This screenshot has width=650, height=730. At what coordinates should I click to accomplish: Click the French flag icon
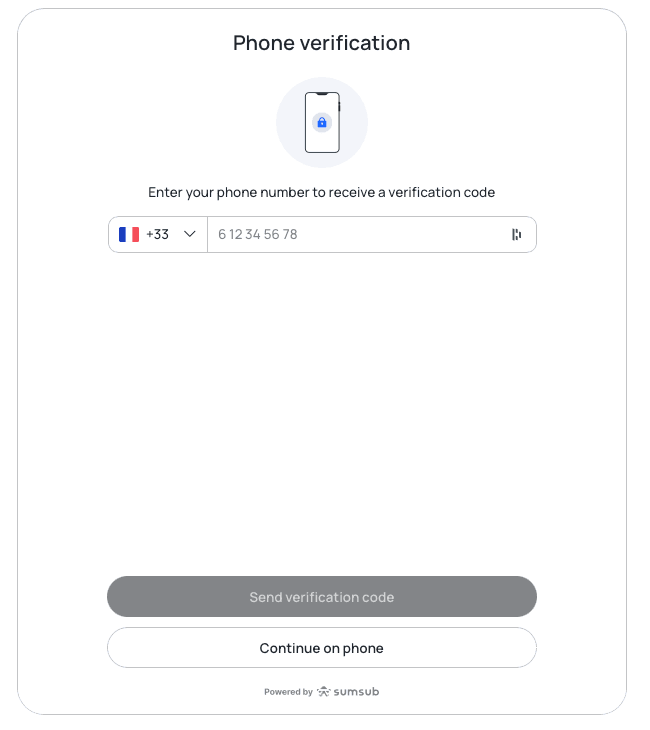pyautogui.click(x=129, y=234)
